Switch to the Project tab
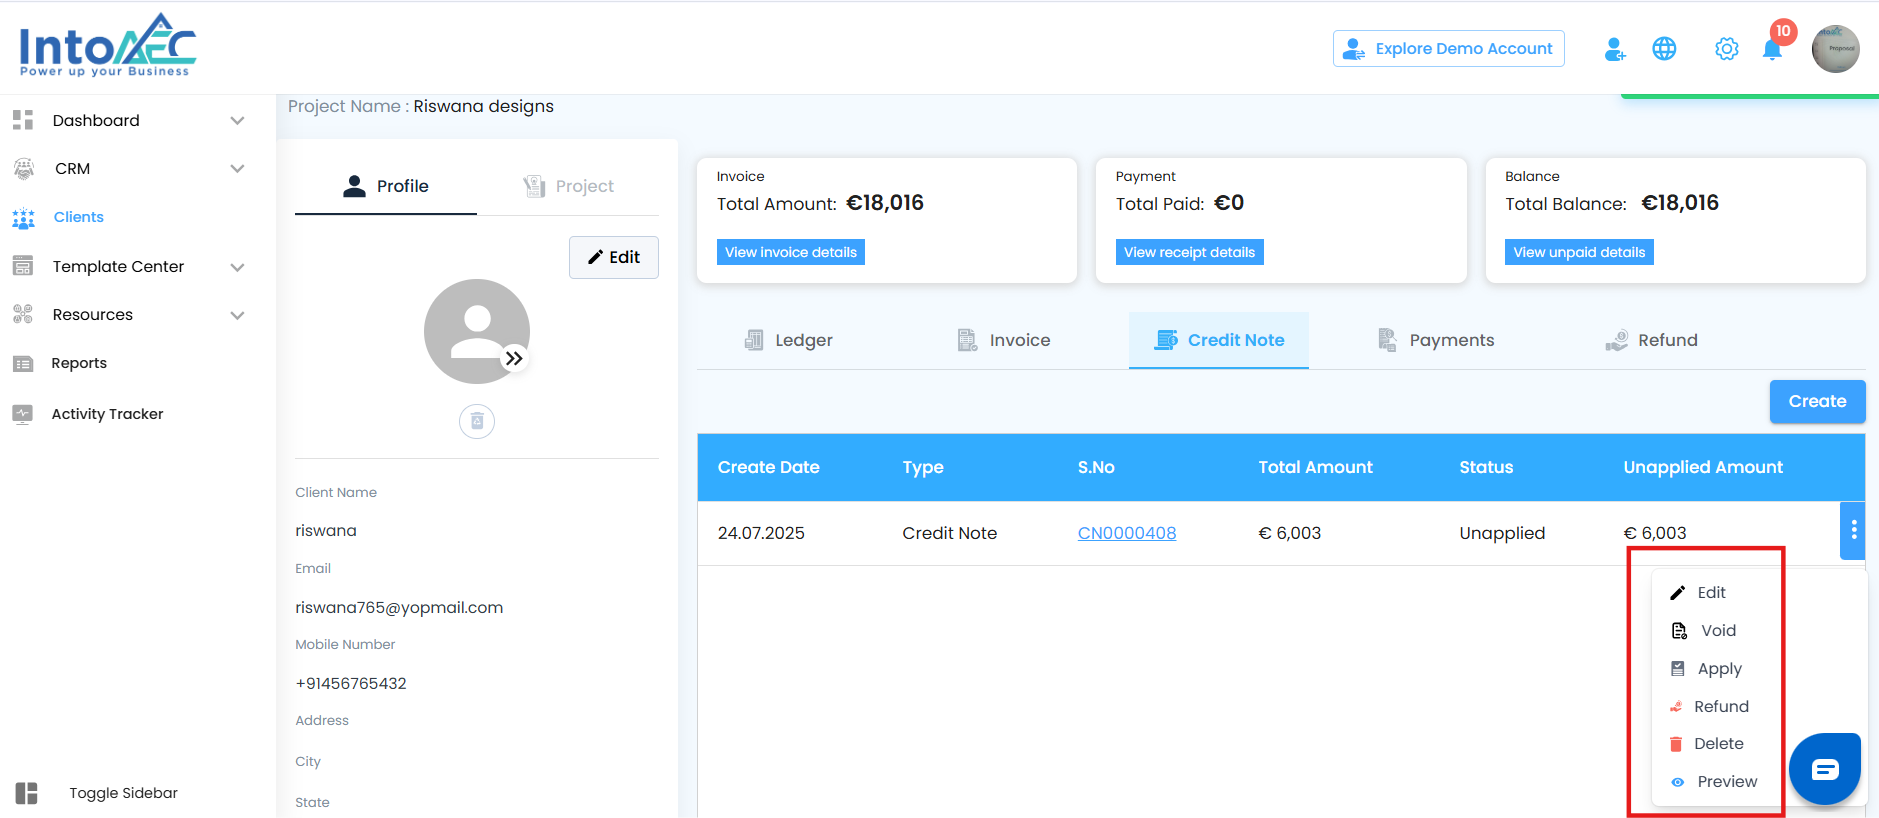Screen dimensions: 1879x818 (x=568, y=187)
